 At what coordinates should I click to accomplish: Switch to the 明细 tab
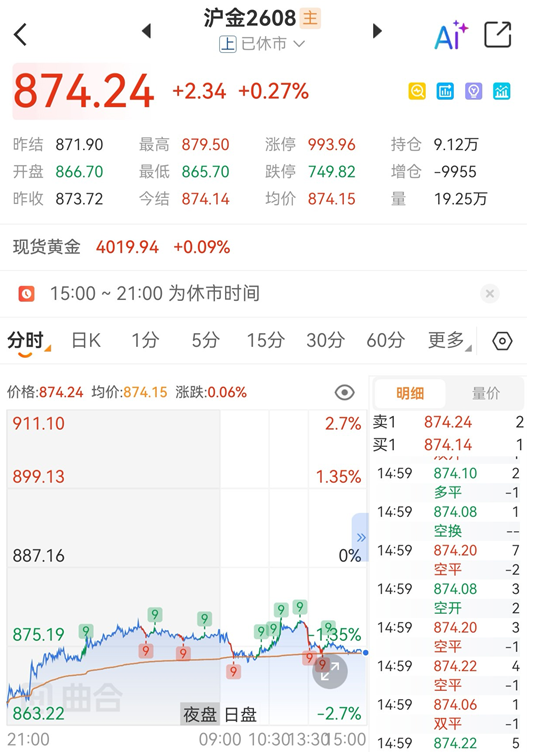[410, 394]
